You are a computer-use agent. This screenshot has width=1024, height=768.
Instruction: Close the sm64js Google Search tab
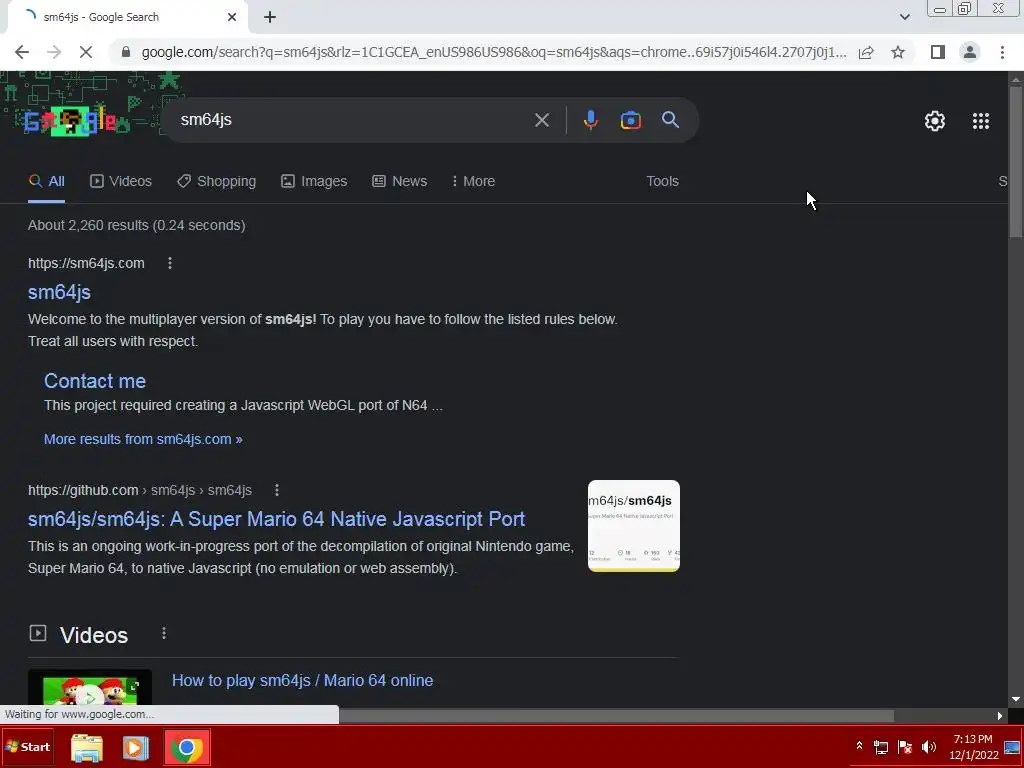[x=232, y=17]
